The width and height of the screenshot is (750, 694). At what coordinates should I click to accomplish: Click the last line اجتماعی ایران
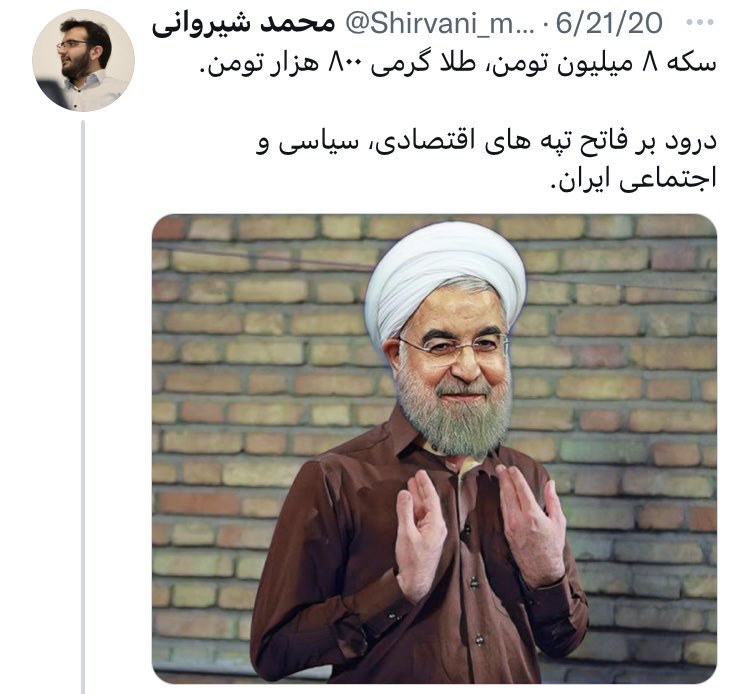click(x=634, y=179)
